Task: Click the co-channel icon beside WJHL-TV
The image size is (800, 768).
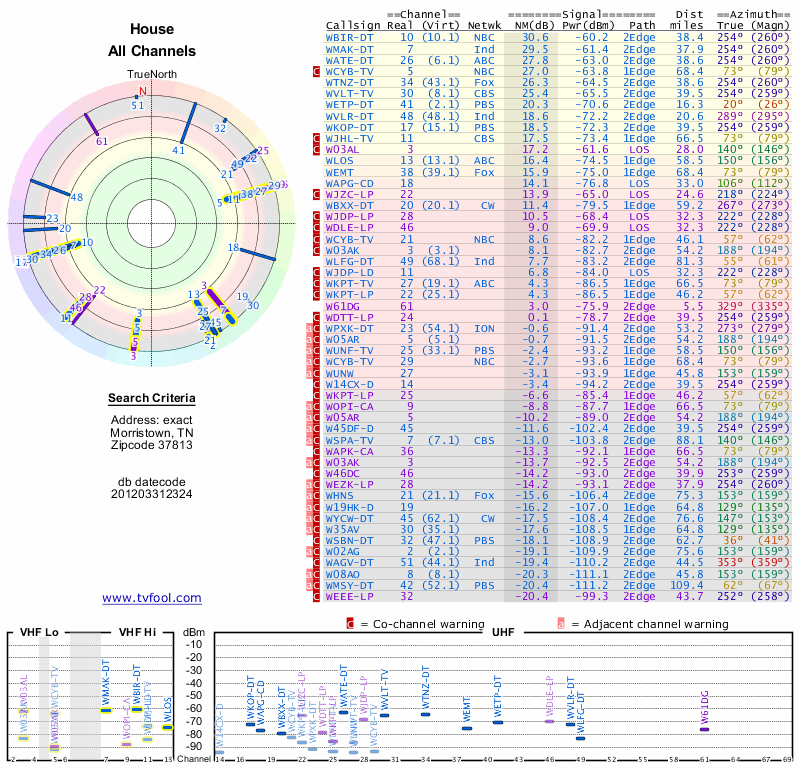Action: click(316, 138)
